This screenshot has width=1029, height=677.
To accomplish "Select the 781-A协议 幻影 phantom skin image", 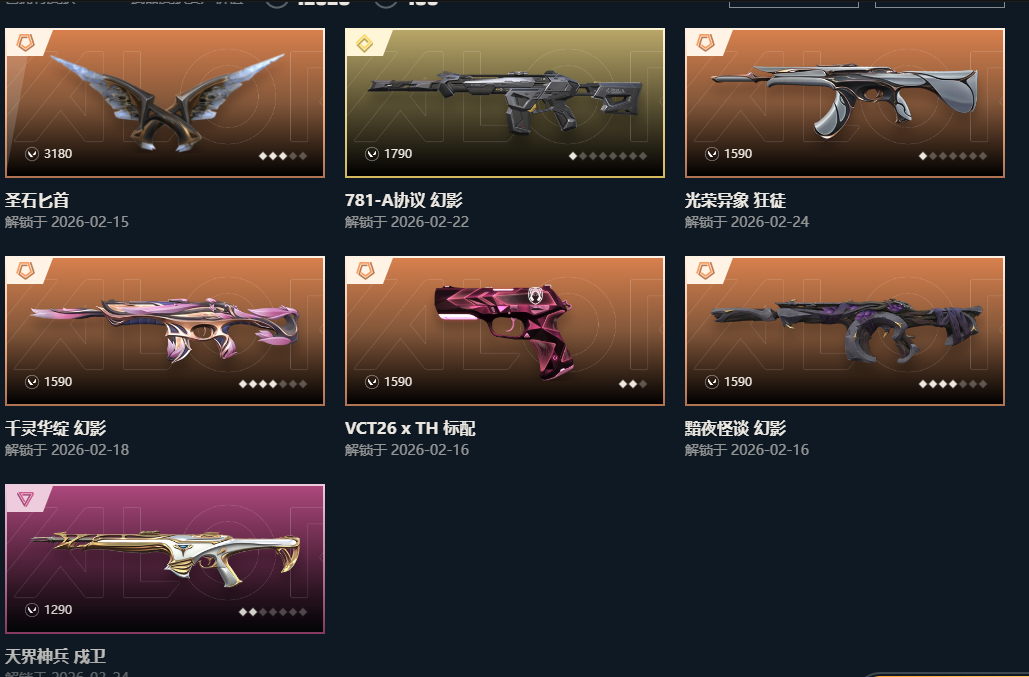I will click(505, 103).
